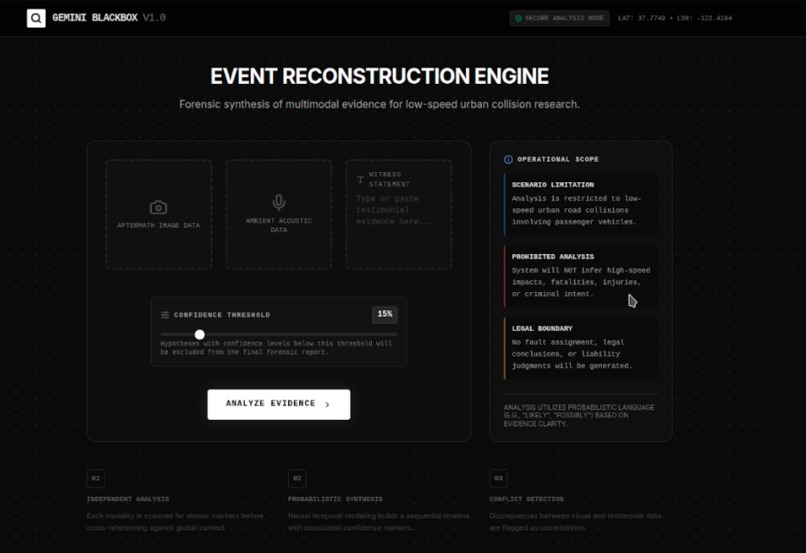
Task: Click the Legal Boundary card
Action: (581, 348)
